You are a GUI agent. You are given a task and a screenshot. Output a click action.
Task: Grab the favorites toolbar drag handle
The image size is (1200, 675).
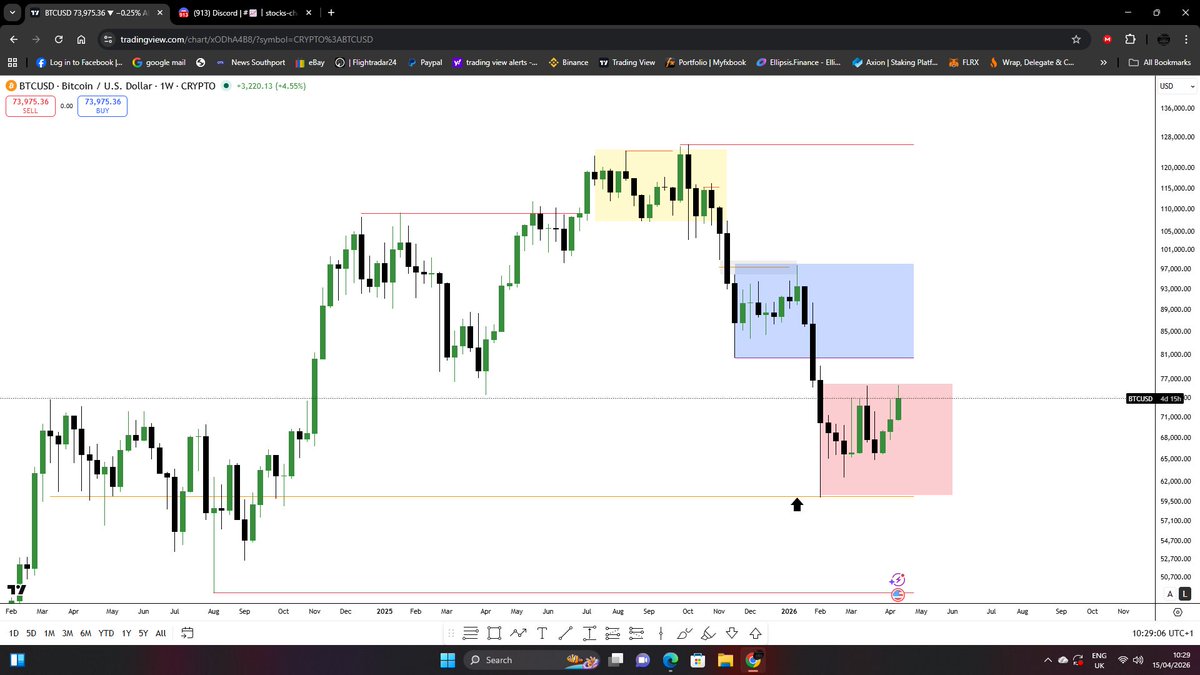(450, 633)
